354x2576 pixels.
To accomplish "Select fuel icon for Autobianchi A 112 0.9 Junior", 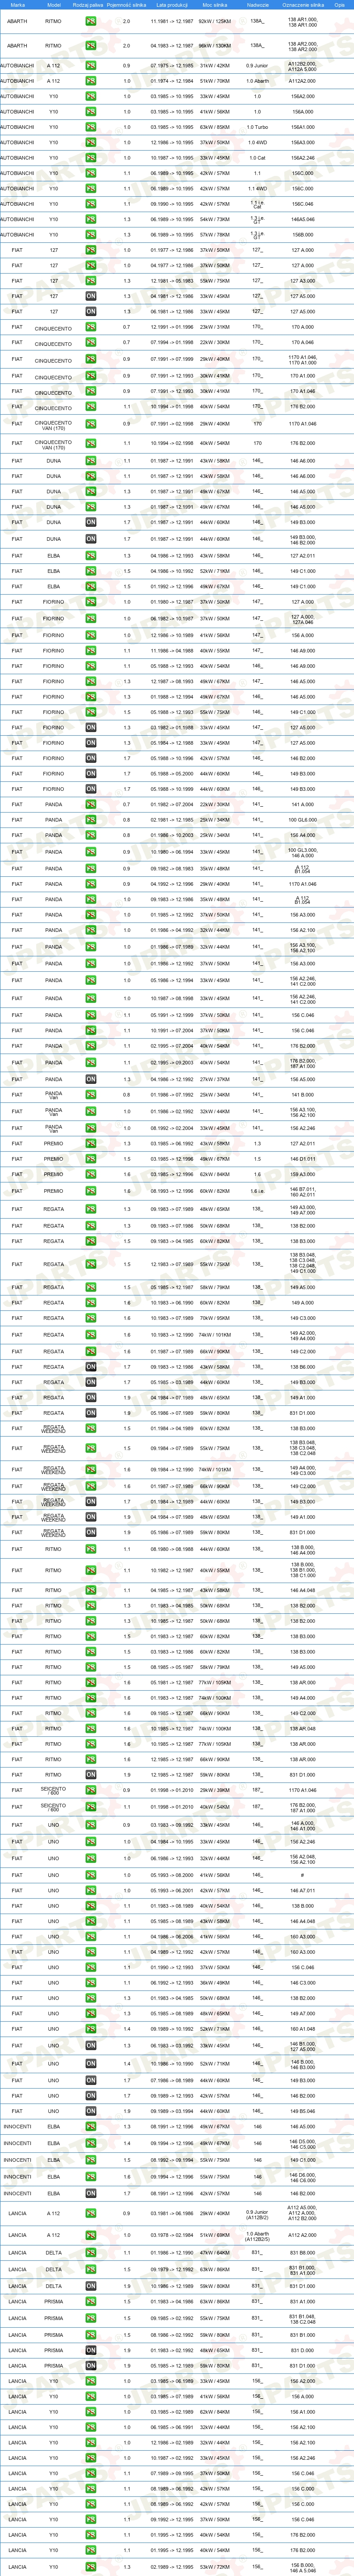I will (91, 66).
